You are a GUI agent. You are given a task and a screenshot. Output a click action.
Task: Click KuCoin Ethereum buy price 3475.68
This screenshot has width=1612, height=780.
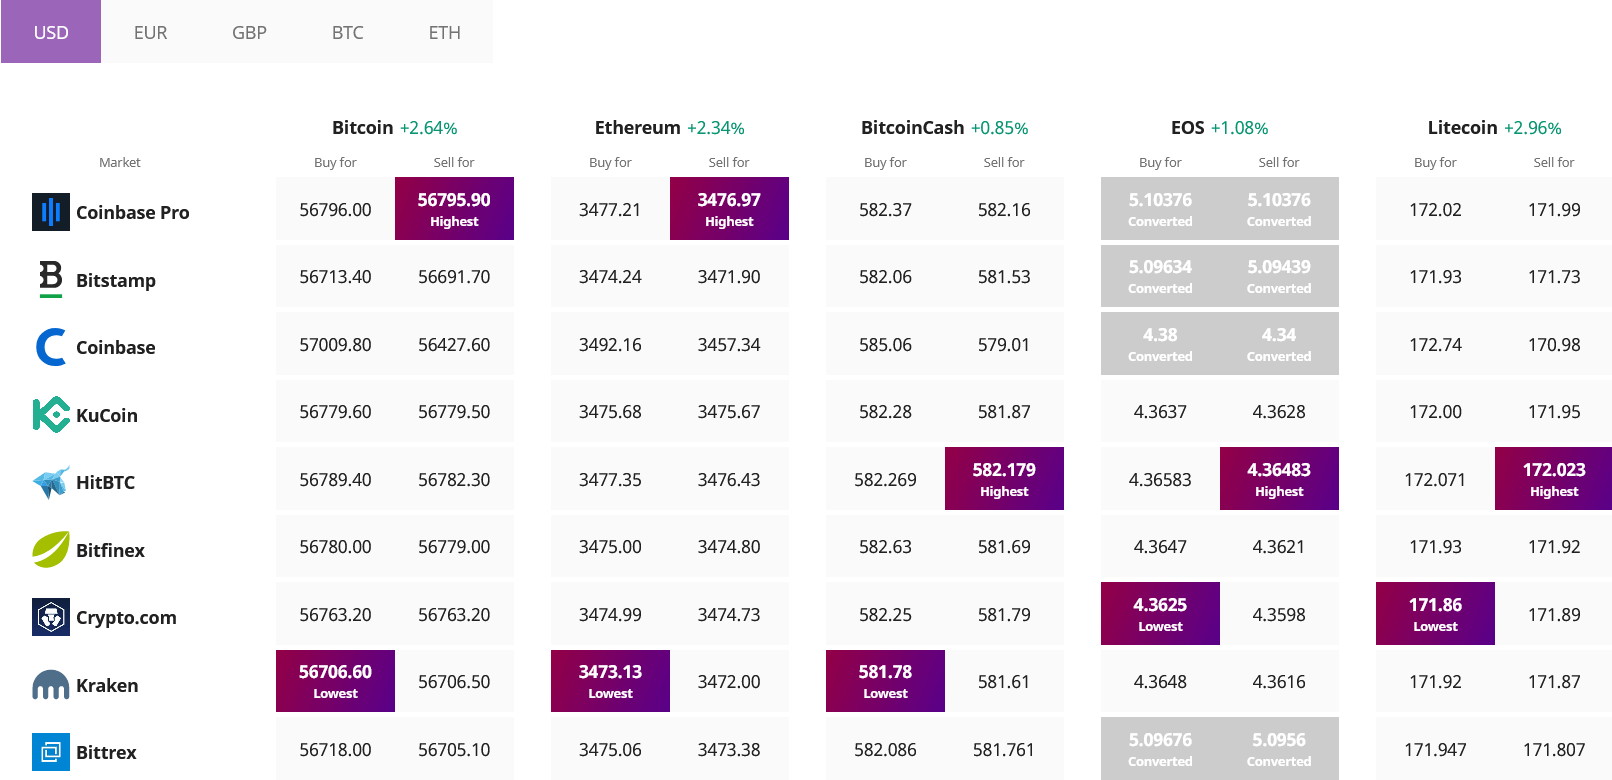[610, 411]
